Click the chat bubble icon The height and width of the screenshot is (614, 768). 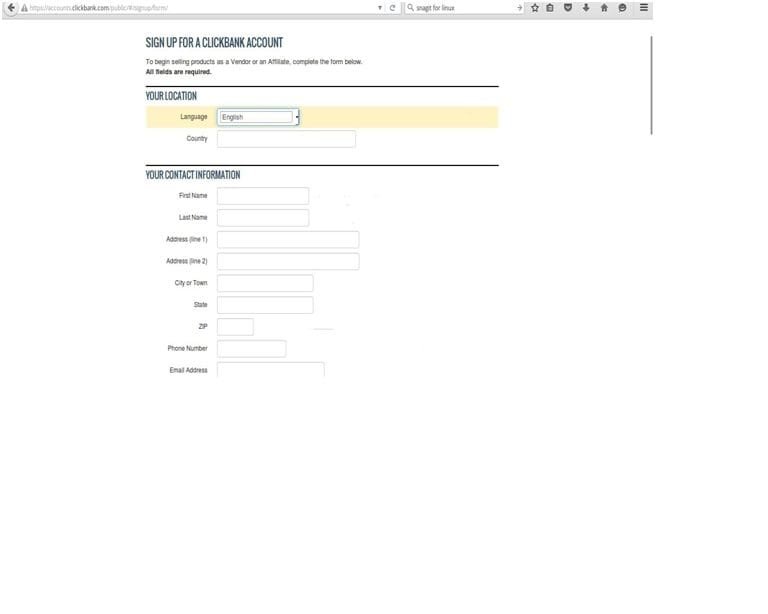622,8
